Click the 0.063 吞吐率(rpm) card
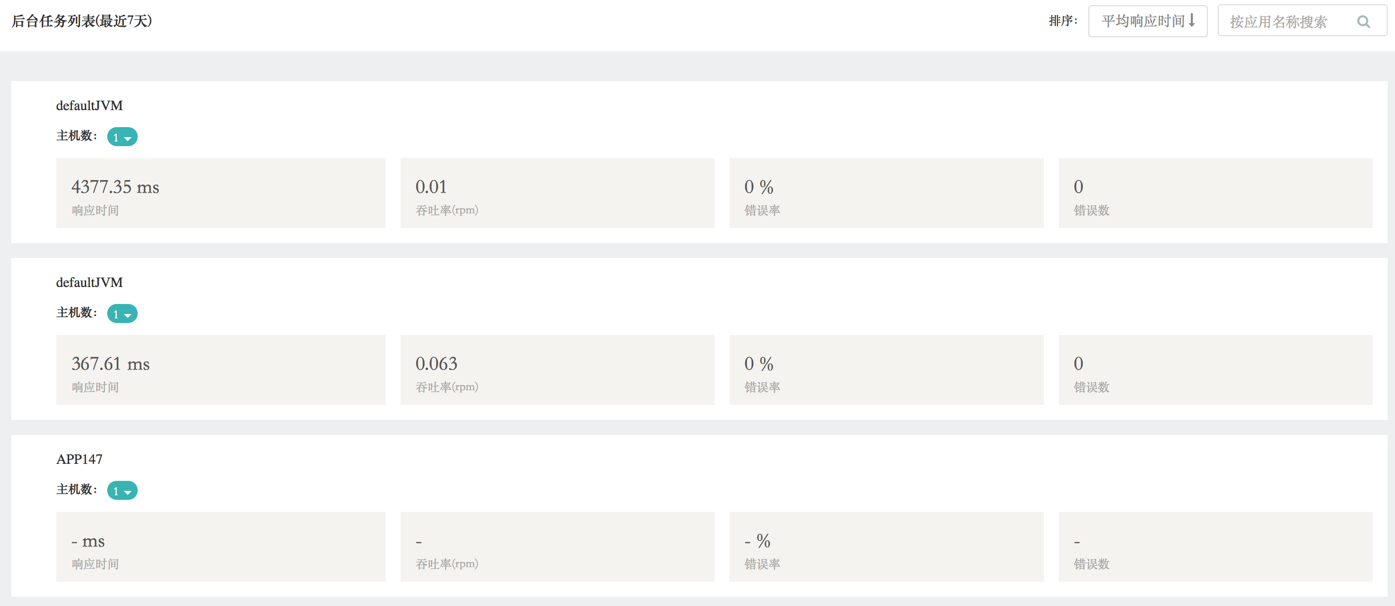This screenshot has width=1395, height=606. pyautogui.click(x=557, y=370)
